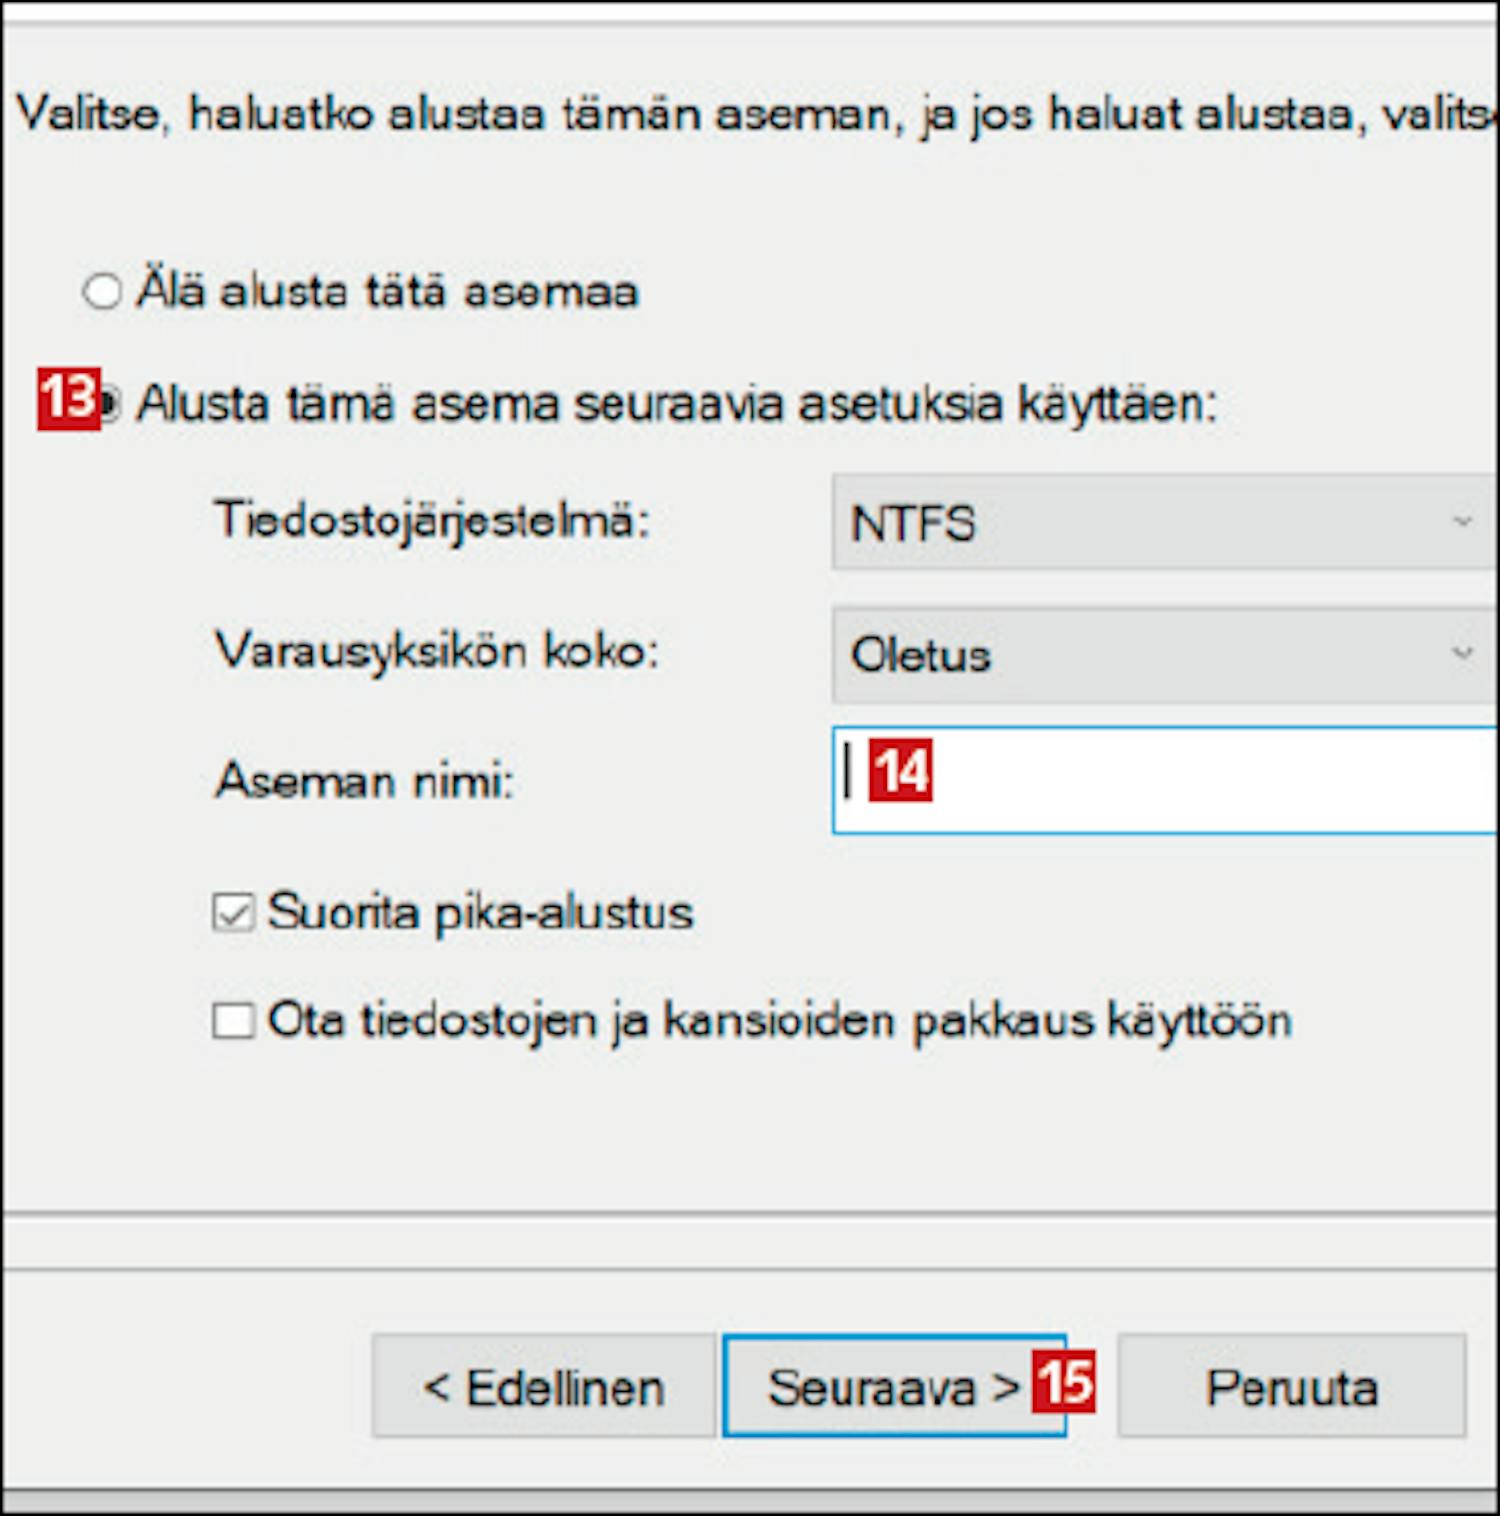Open the Varausyksikön koko Oletus dropdown

[x=1165, y=654]
